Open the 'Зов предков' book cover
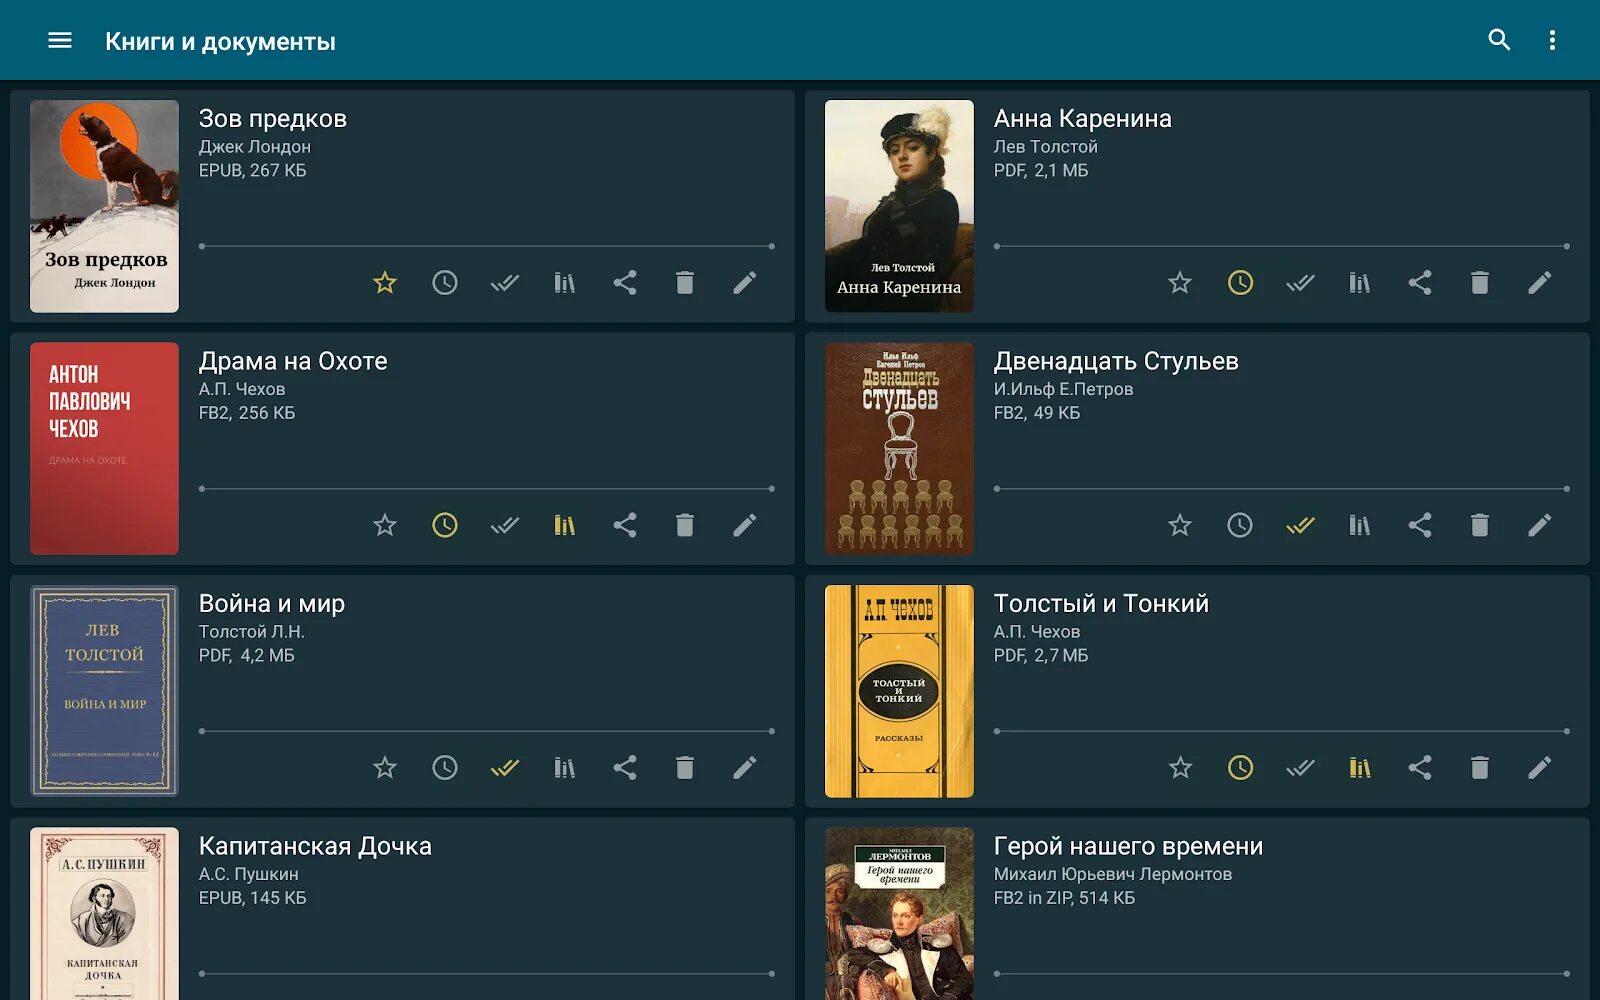1600x1000 pixels. pos(104,206)
